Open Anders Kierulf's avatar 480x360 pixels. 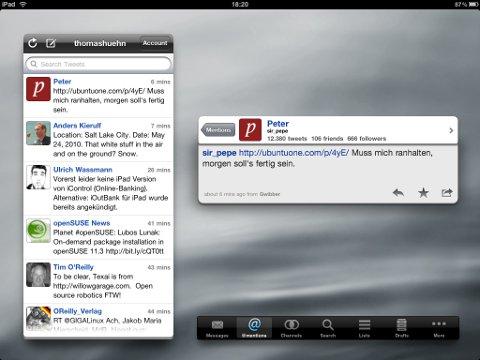point(38,133)
